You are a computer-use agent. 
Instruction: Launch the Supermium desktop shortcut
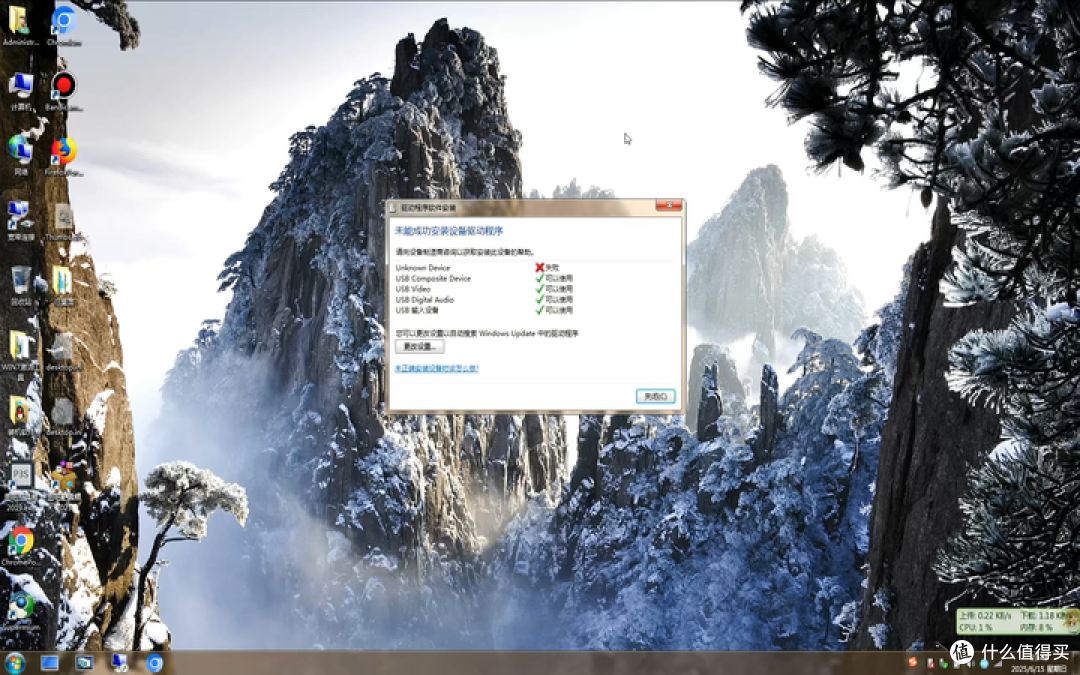click(x=21, y=610)
